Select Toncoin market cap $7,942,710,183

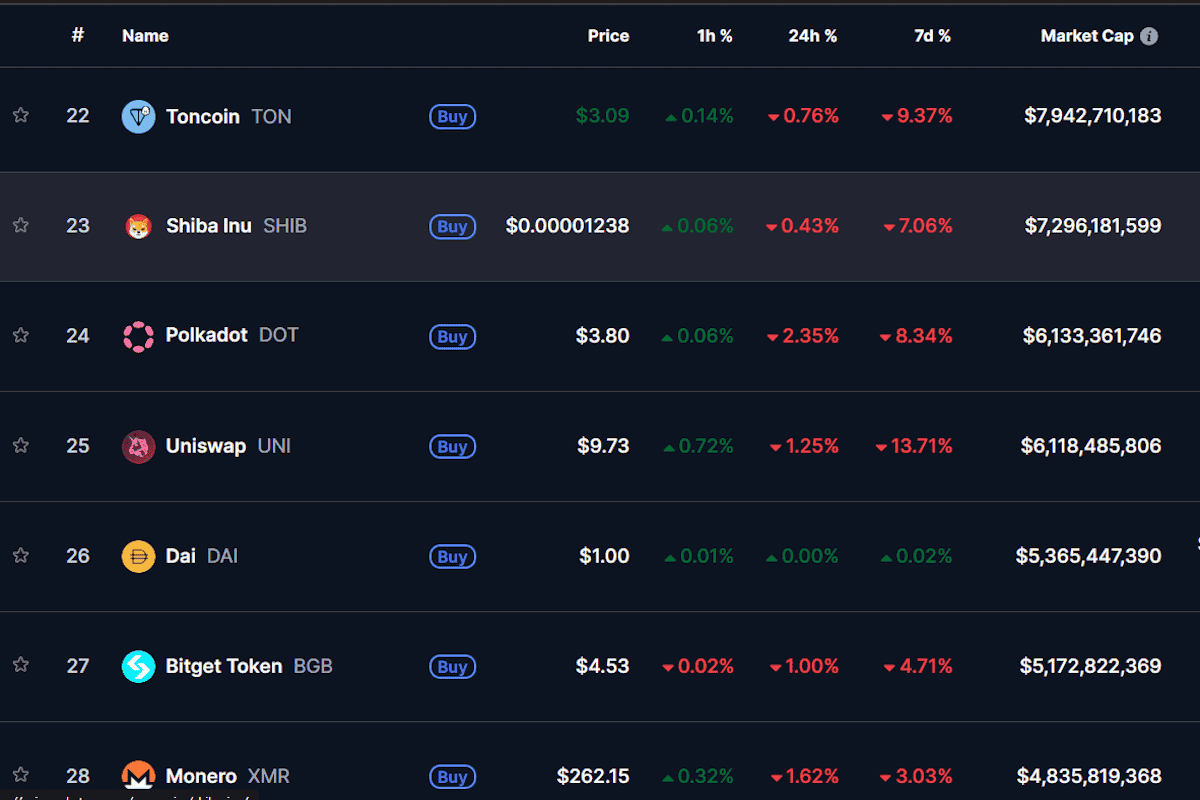[x=1093, y=116]
